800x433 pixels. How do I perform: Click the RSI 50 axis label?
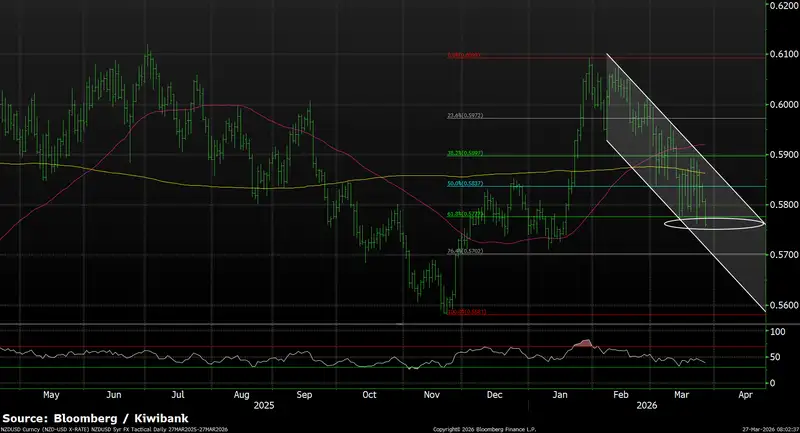[x=776, y=357]
